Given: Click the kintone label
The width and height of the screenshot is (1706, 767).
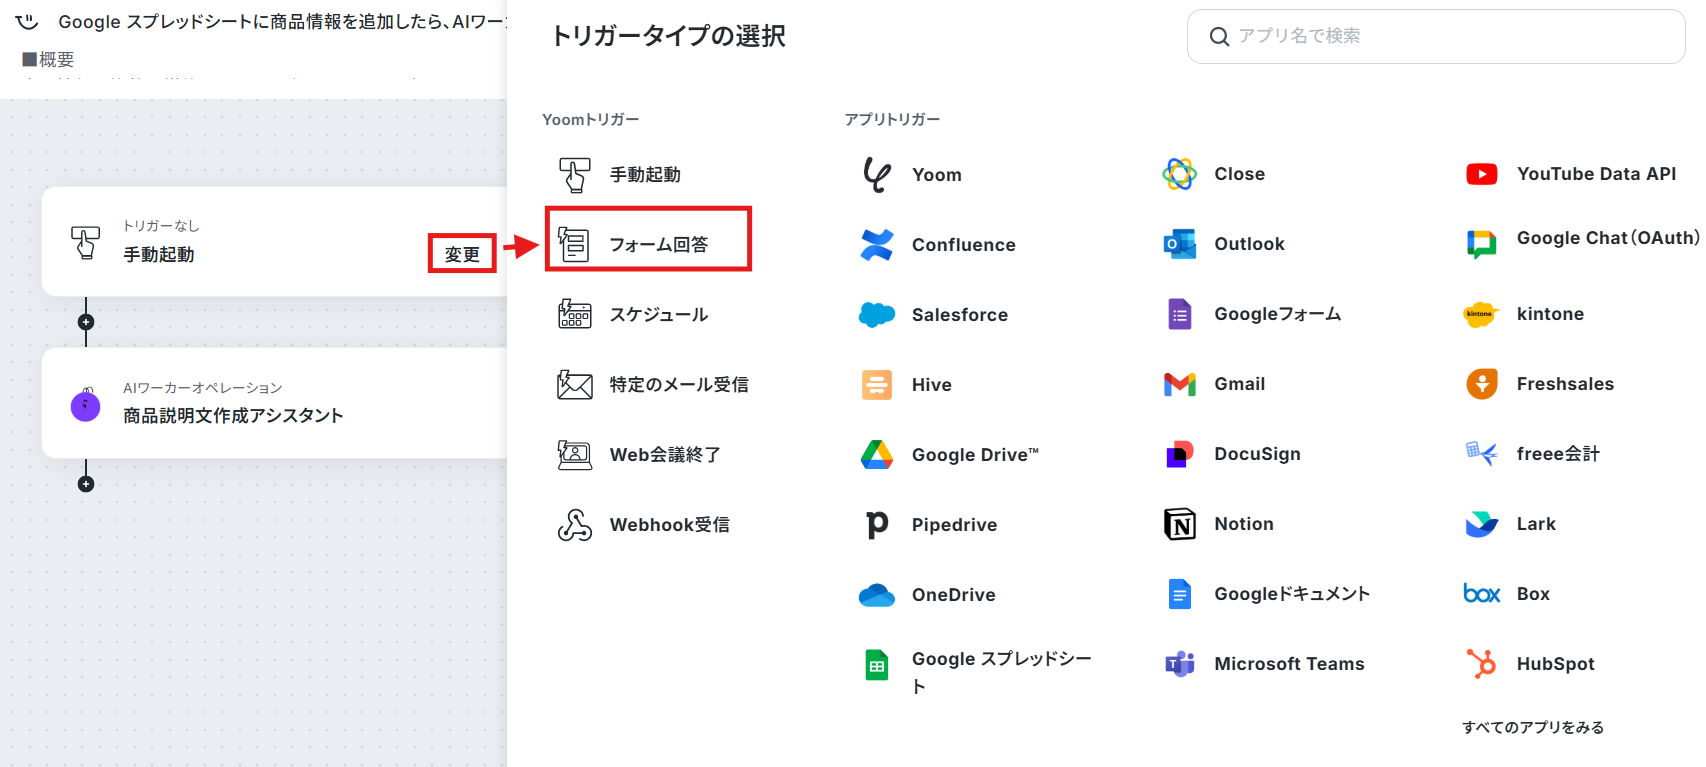Looking at the screenshot, I should coord(1550,314).
